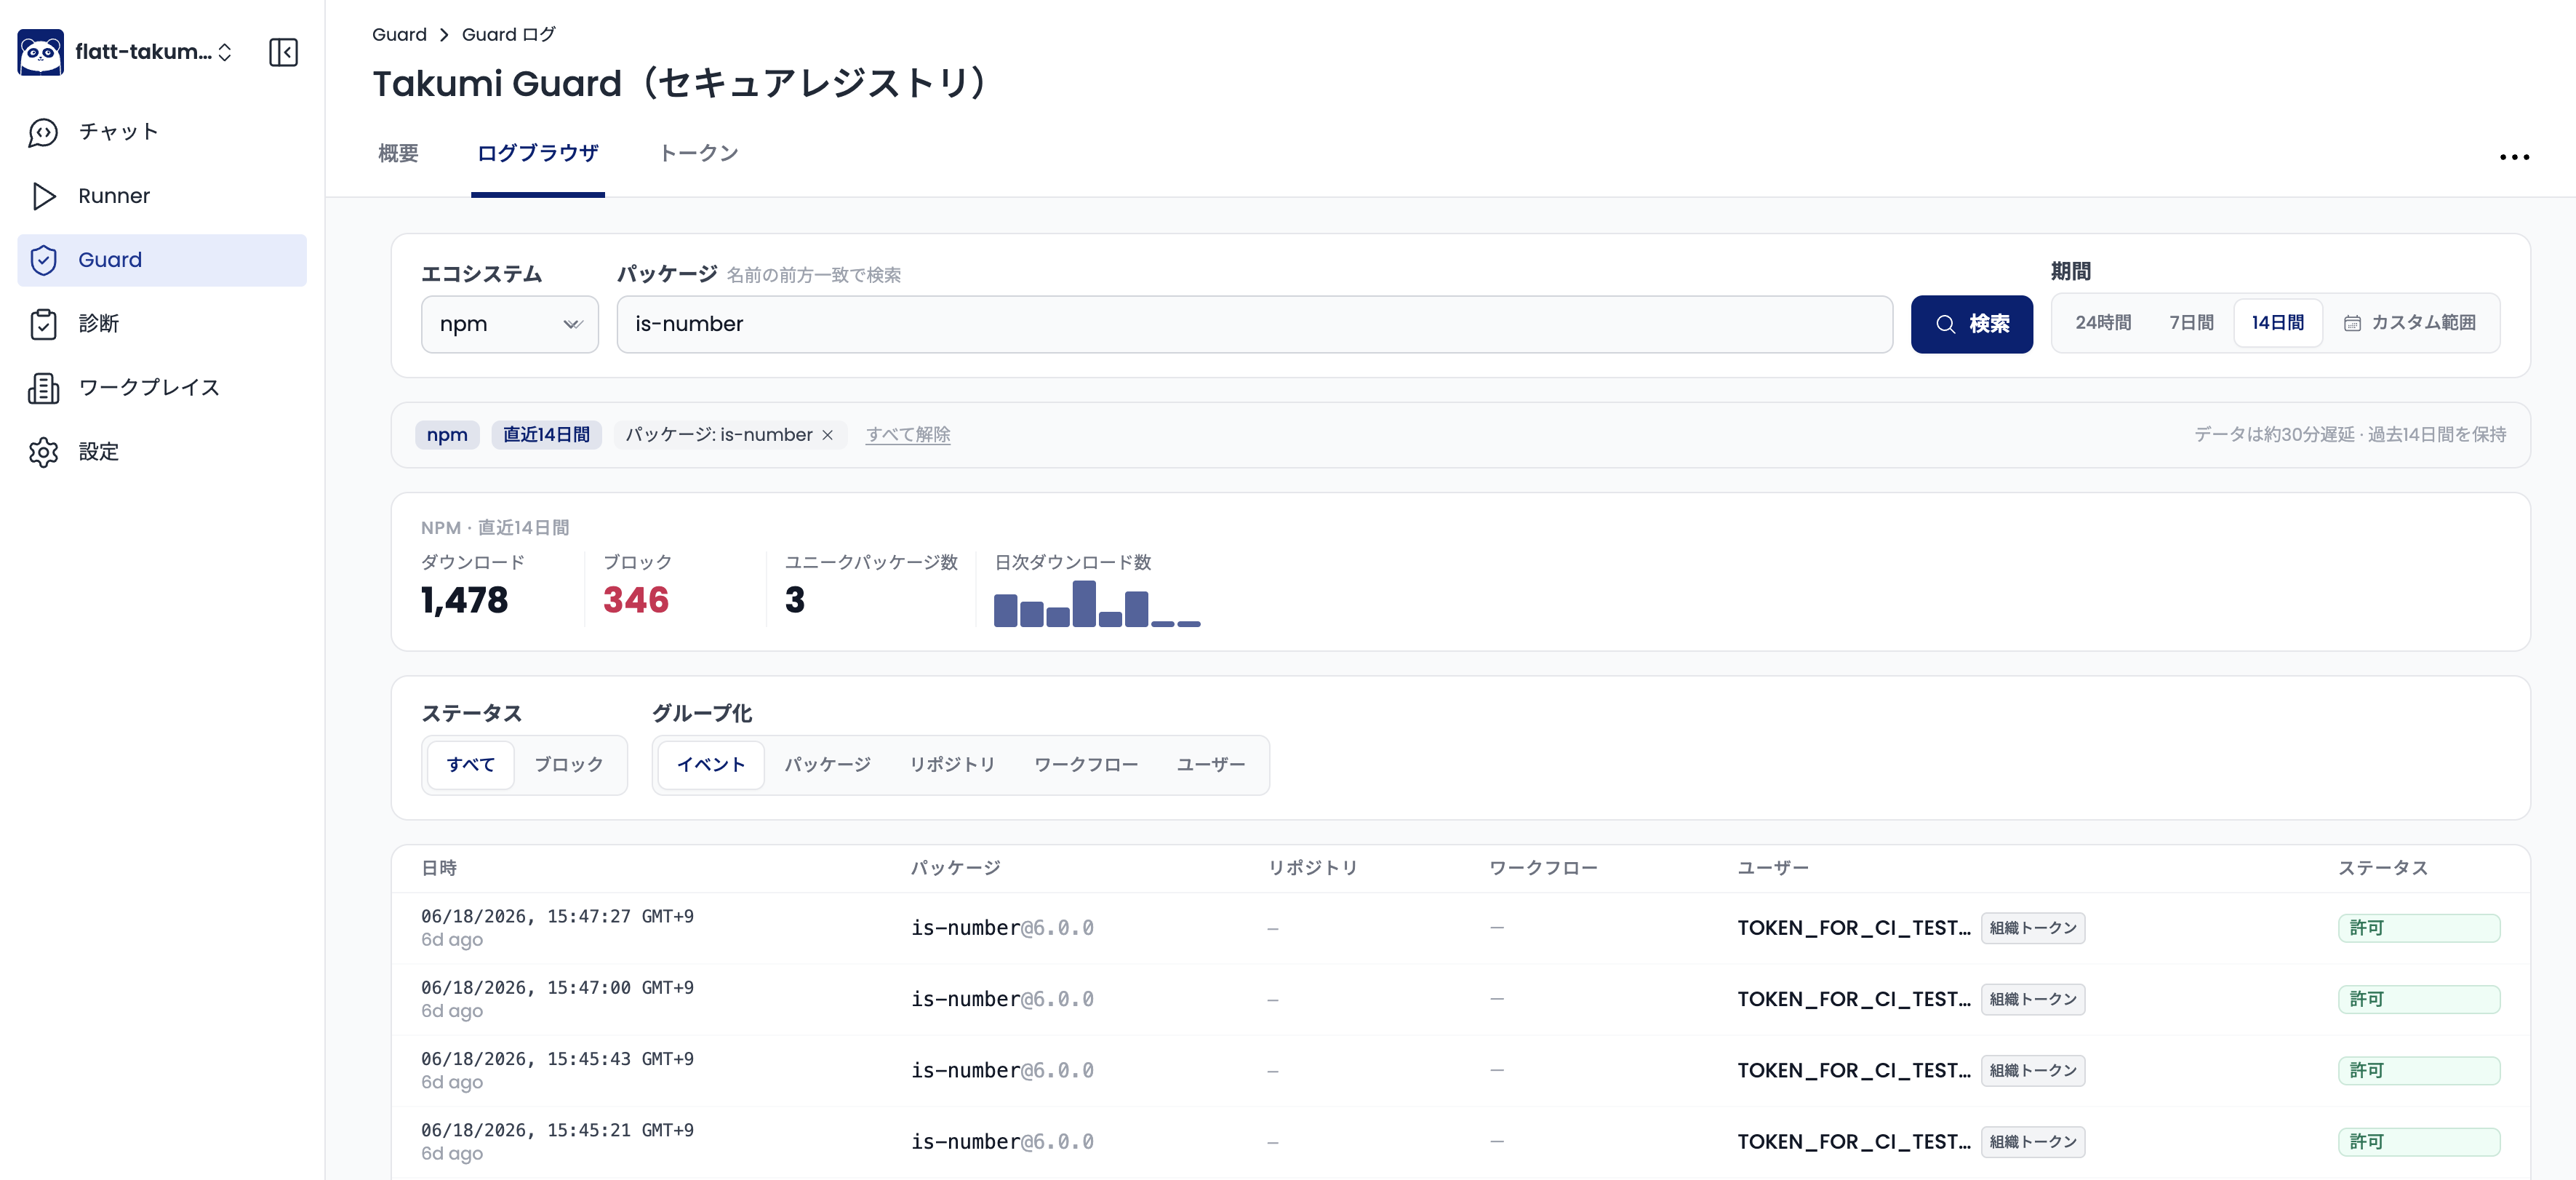2576x1180 pixels.
Task: Click the magnifier icon in 検索 button
Action: click(x=1945, y=324)
